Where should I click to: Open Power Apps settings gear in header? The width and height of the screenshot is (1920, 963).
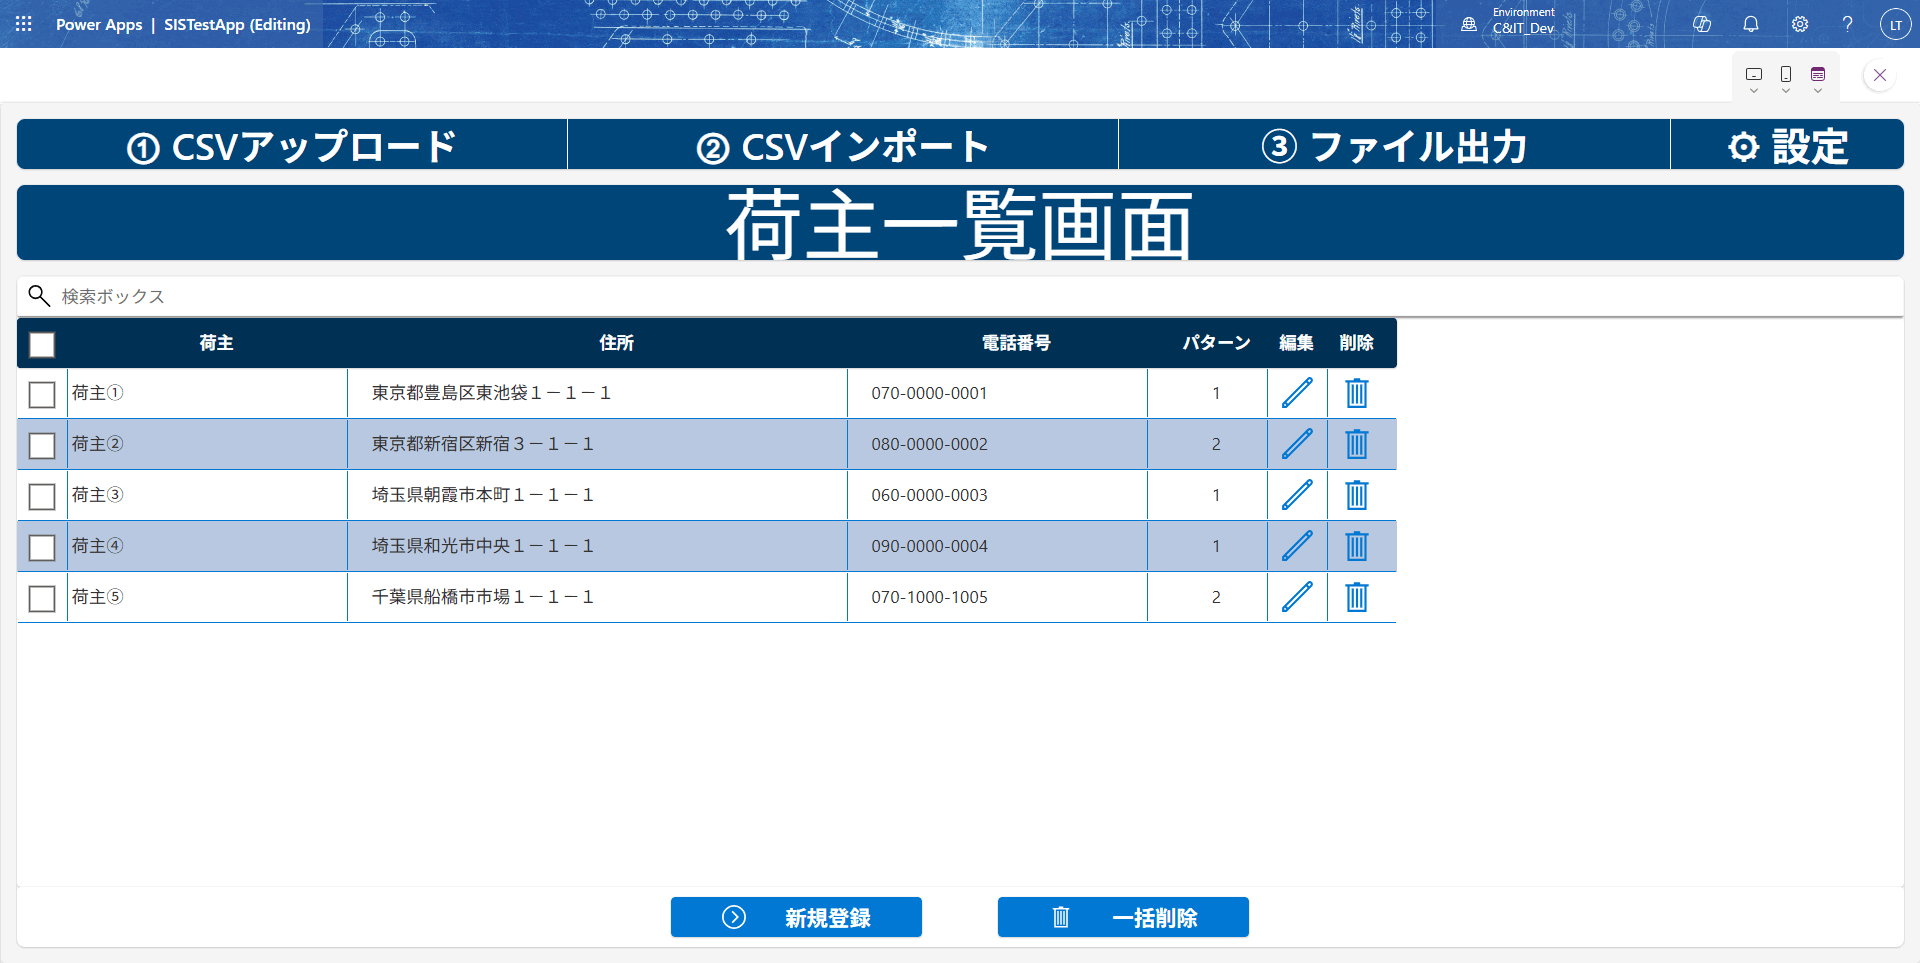click(1800, 24)
